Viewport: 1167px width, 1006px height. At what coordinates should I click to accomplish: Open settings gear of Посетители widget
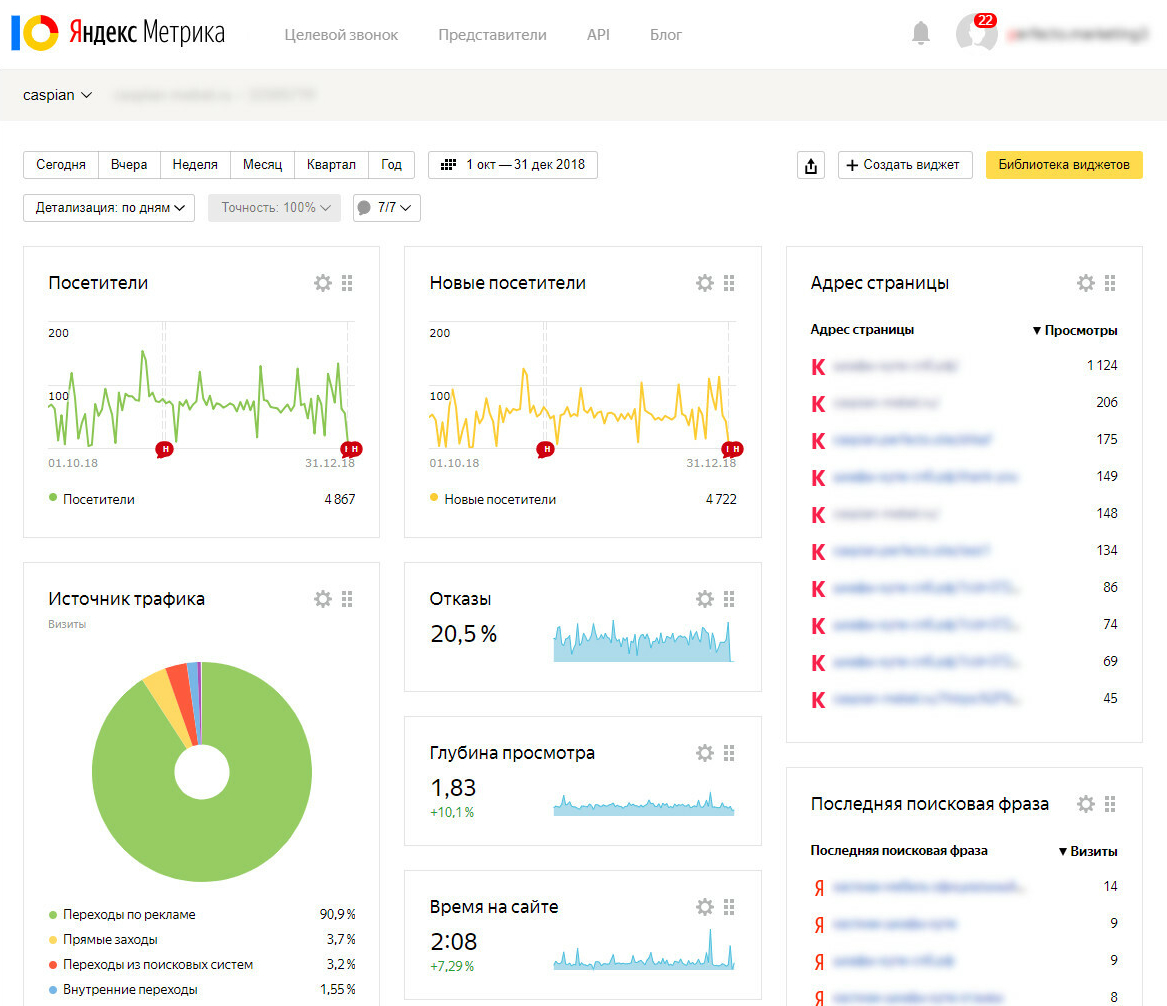pos(322,283)
